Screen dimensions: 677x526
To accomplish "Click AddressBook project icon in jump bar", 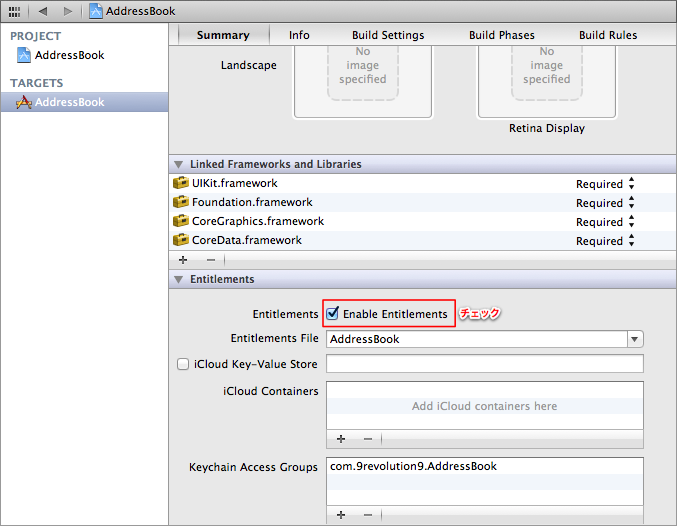I will click(x=95, y=11).
